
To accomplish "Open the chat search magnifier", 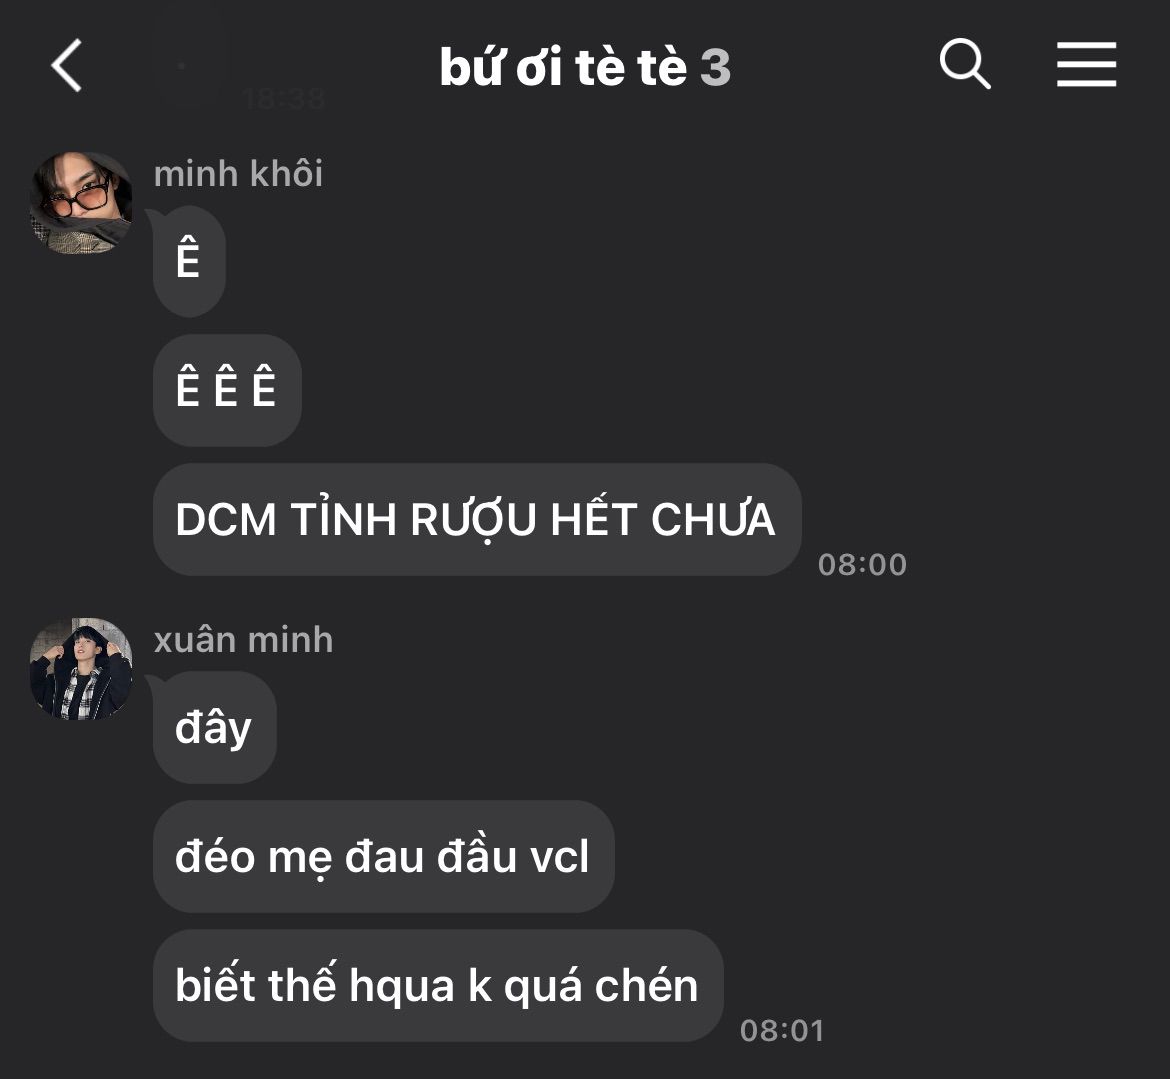I will pyautogui.click(x=964, y=64).
